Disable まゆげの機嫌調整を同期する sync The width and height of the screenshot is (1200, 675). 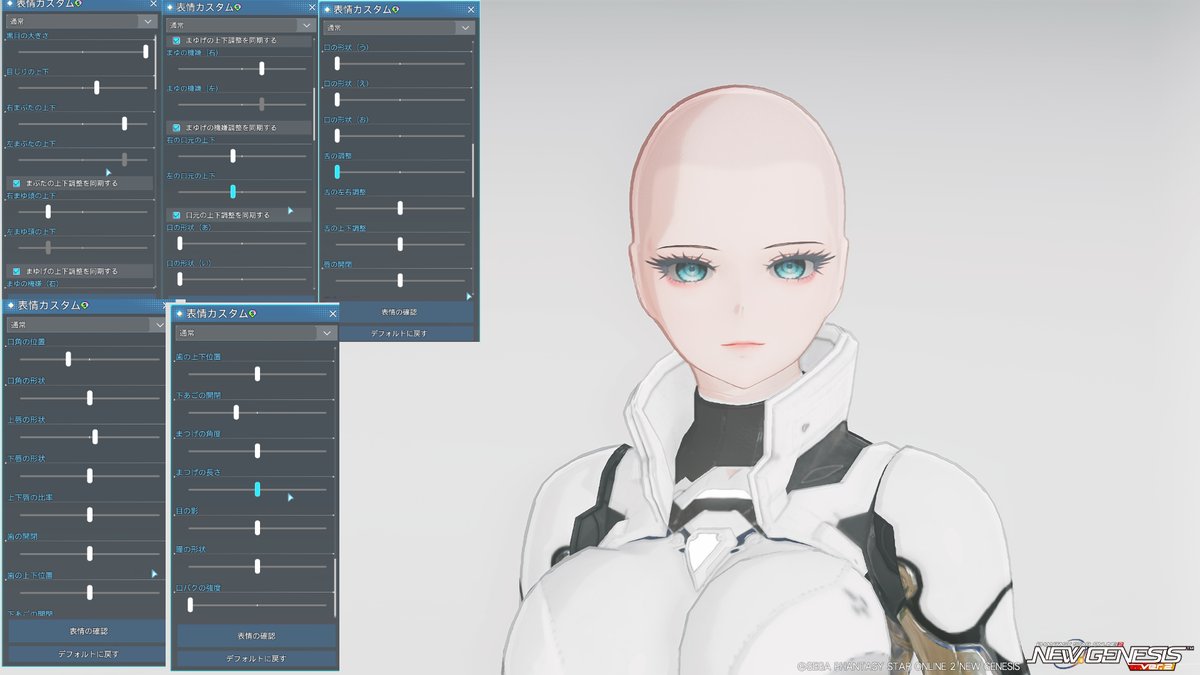click(174, 127)
